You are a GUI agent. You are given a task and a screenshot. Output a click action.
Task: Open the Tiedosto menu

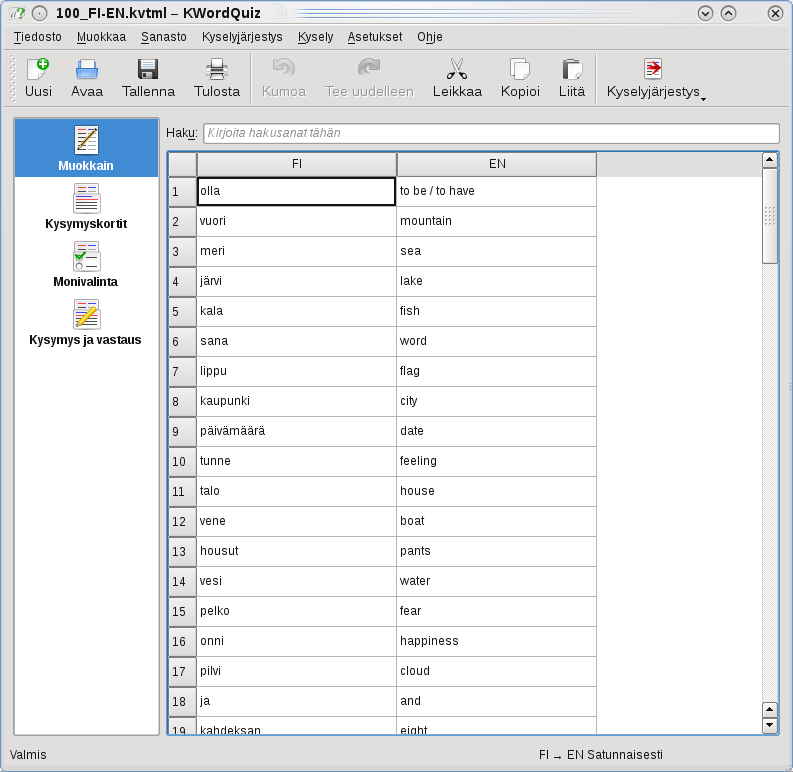pyautogui.click(x=38, y=37)
